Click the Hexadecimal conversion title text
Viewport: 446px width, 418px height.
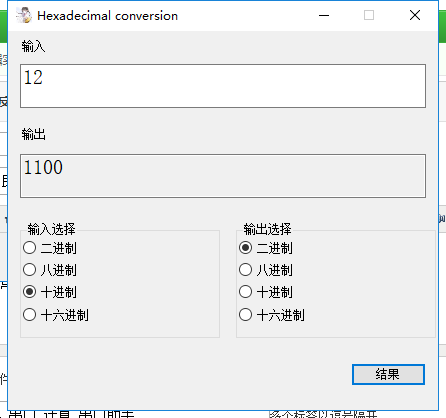click(107, 16)
